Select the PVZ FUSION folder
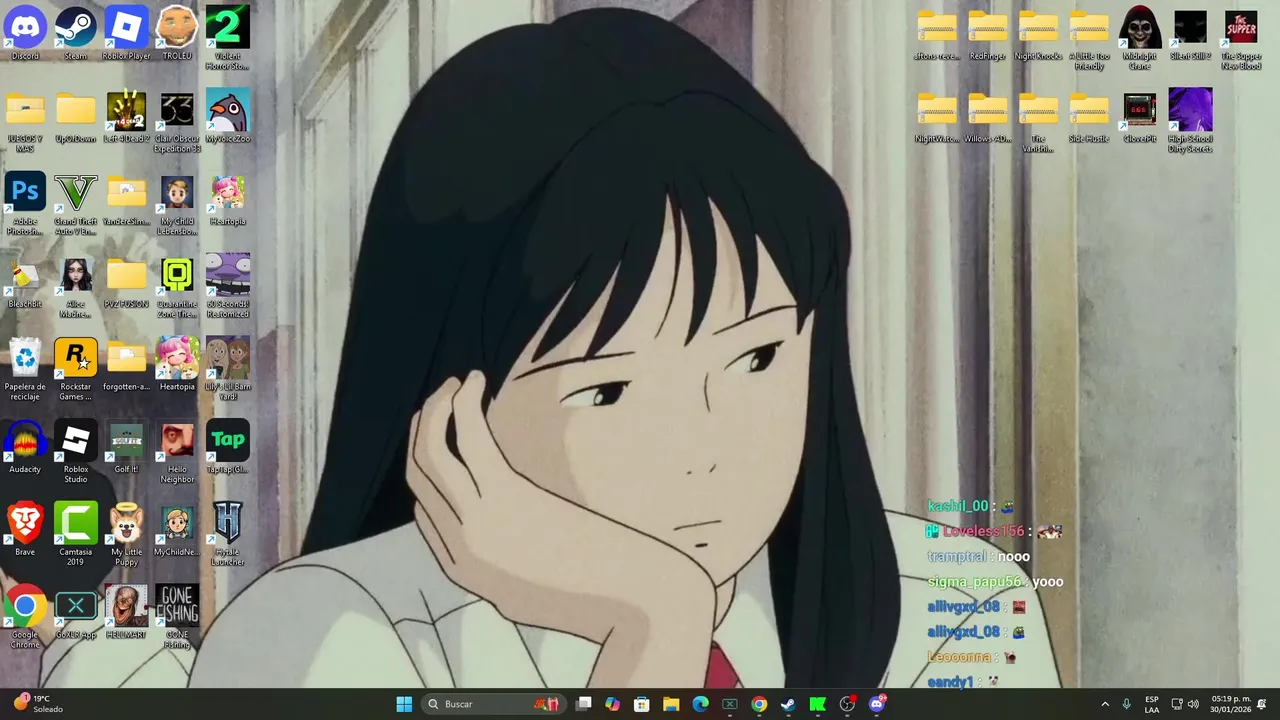 coord(126,282)
